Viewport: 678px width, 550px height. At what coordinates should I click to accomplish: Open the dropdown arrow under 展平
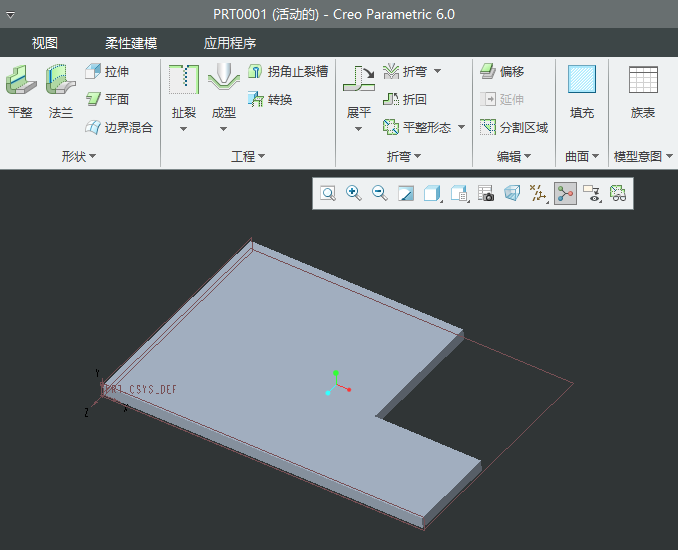coord(358,129)
